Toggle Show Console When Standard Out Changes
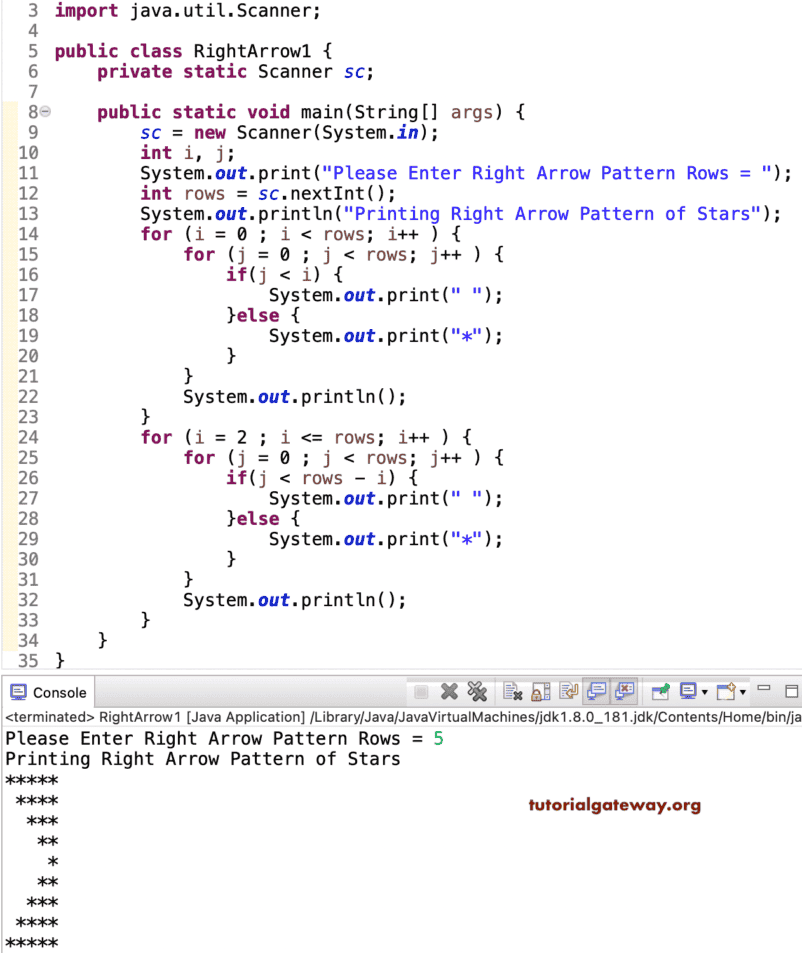802x953 pixels. coord(597,691)
